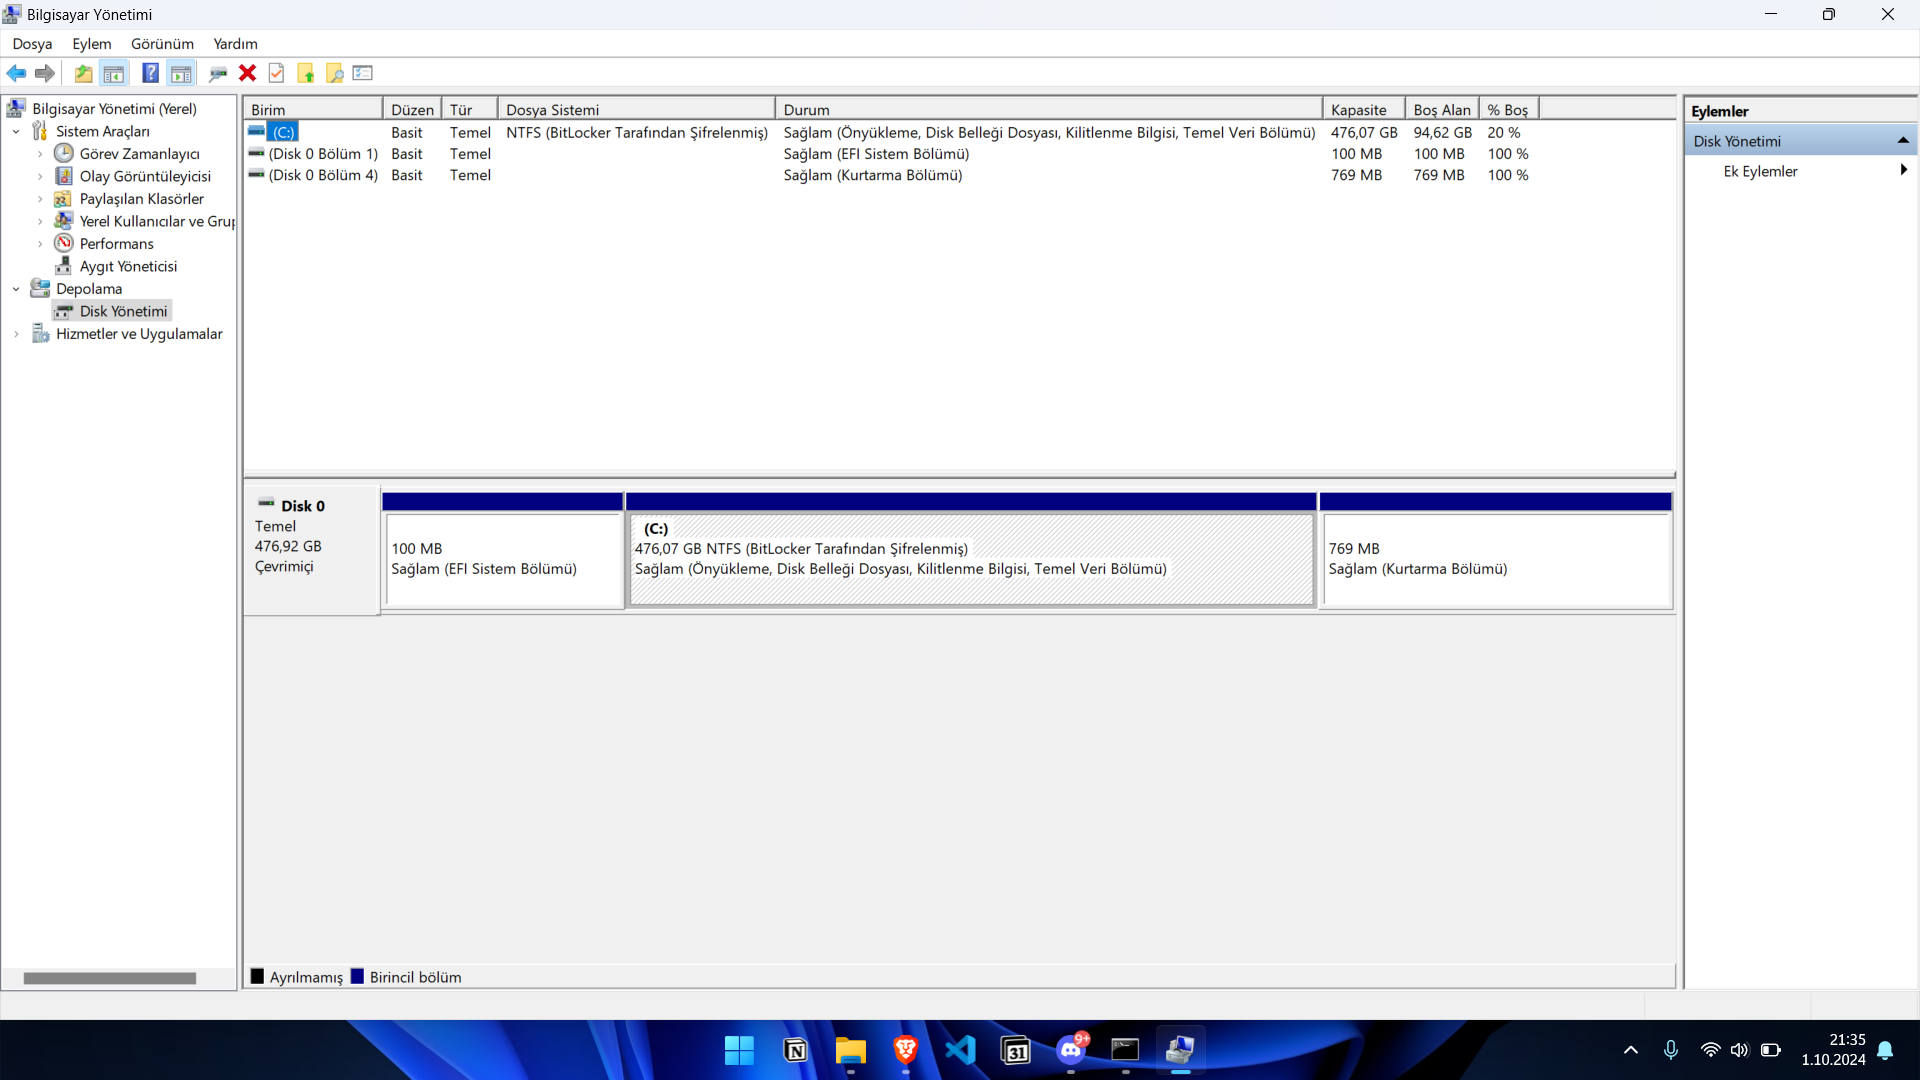Collapse Disk Yönetimi section in Eylemler pane
The width and height of the screenshot is (1920, 1080).
[1903, 141]
